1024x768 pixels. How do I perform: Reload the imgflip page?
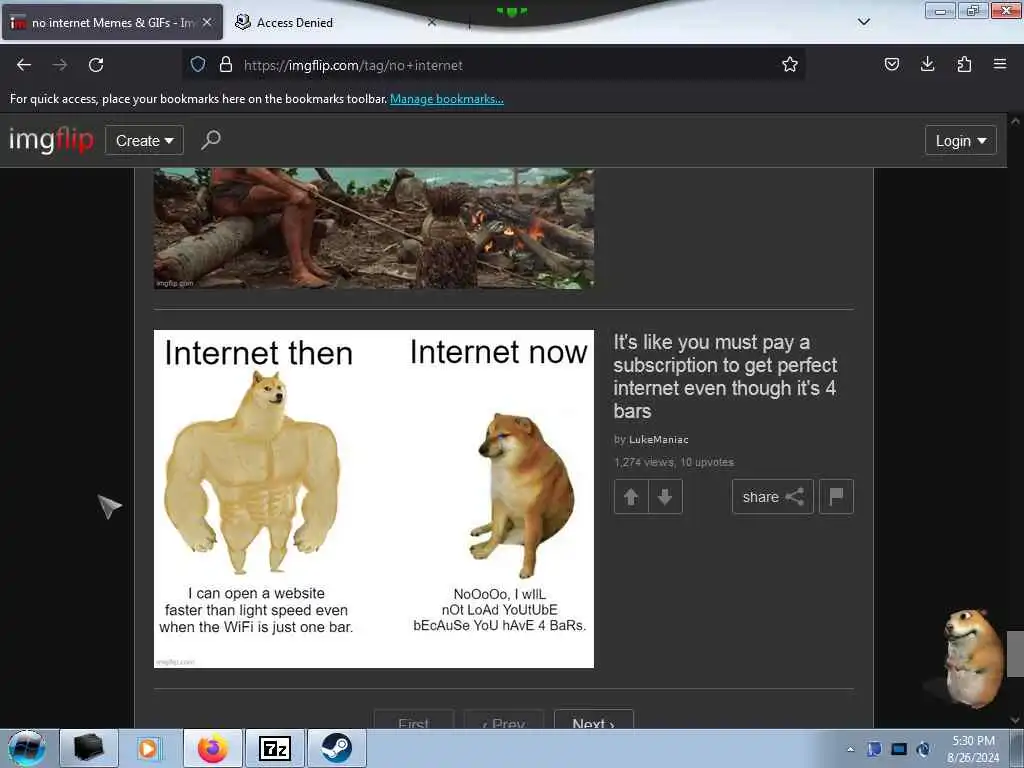coord(96,65)
